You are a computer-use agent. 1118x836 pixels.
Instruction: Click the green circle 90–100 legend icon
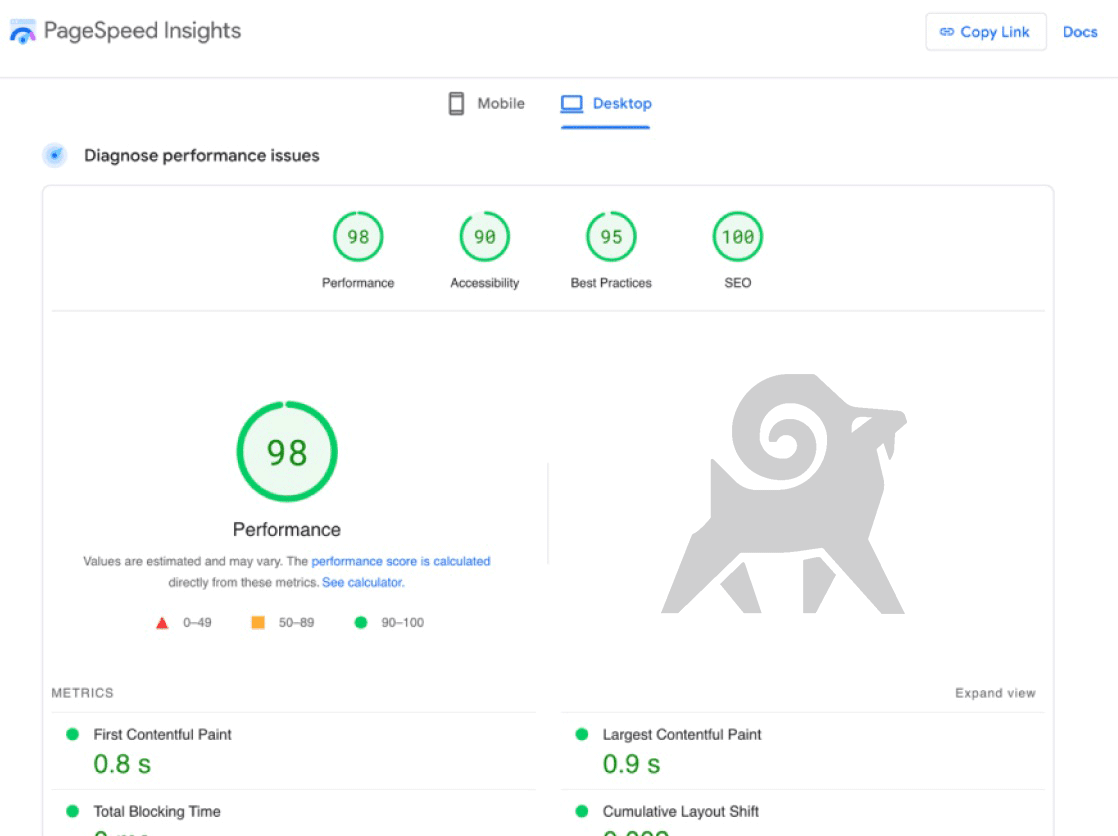tap(361, 623)
